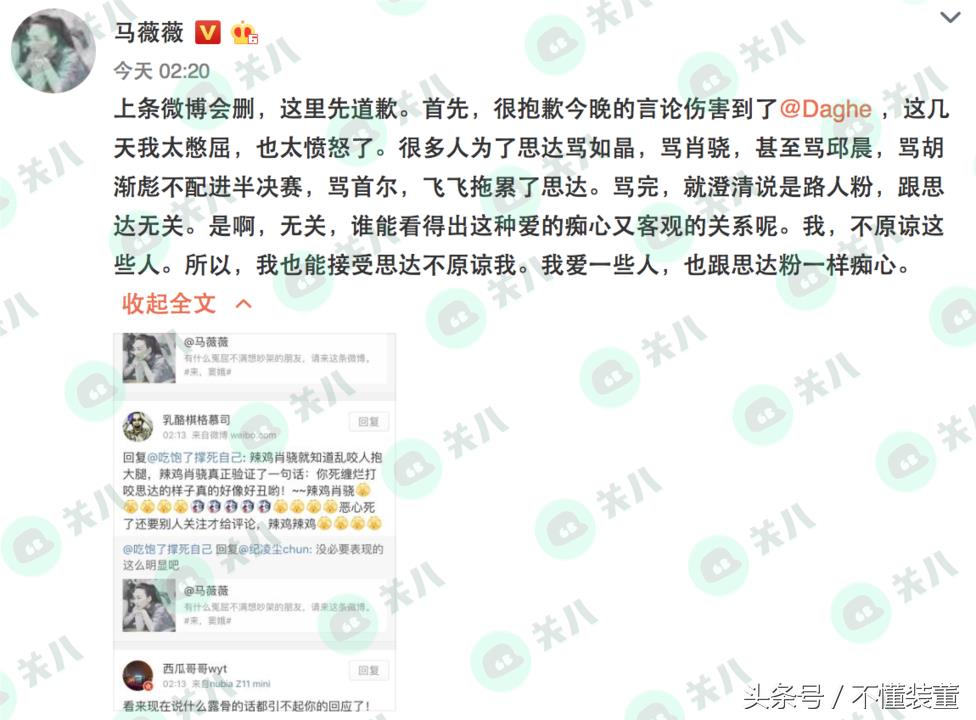Click the orange V verification badge
The image size is (976, 720).
coord(208,33)
